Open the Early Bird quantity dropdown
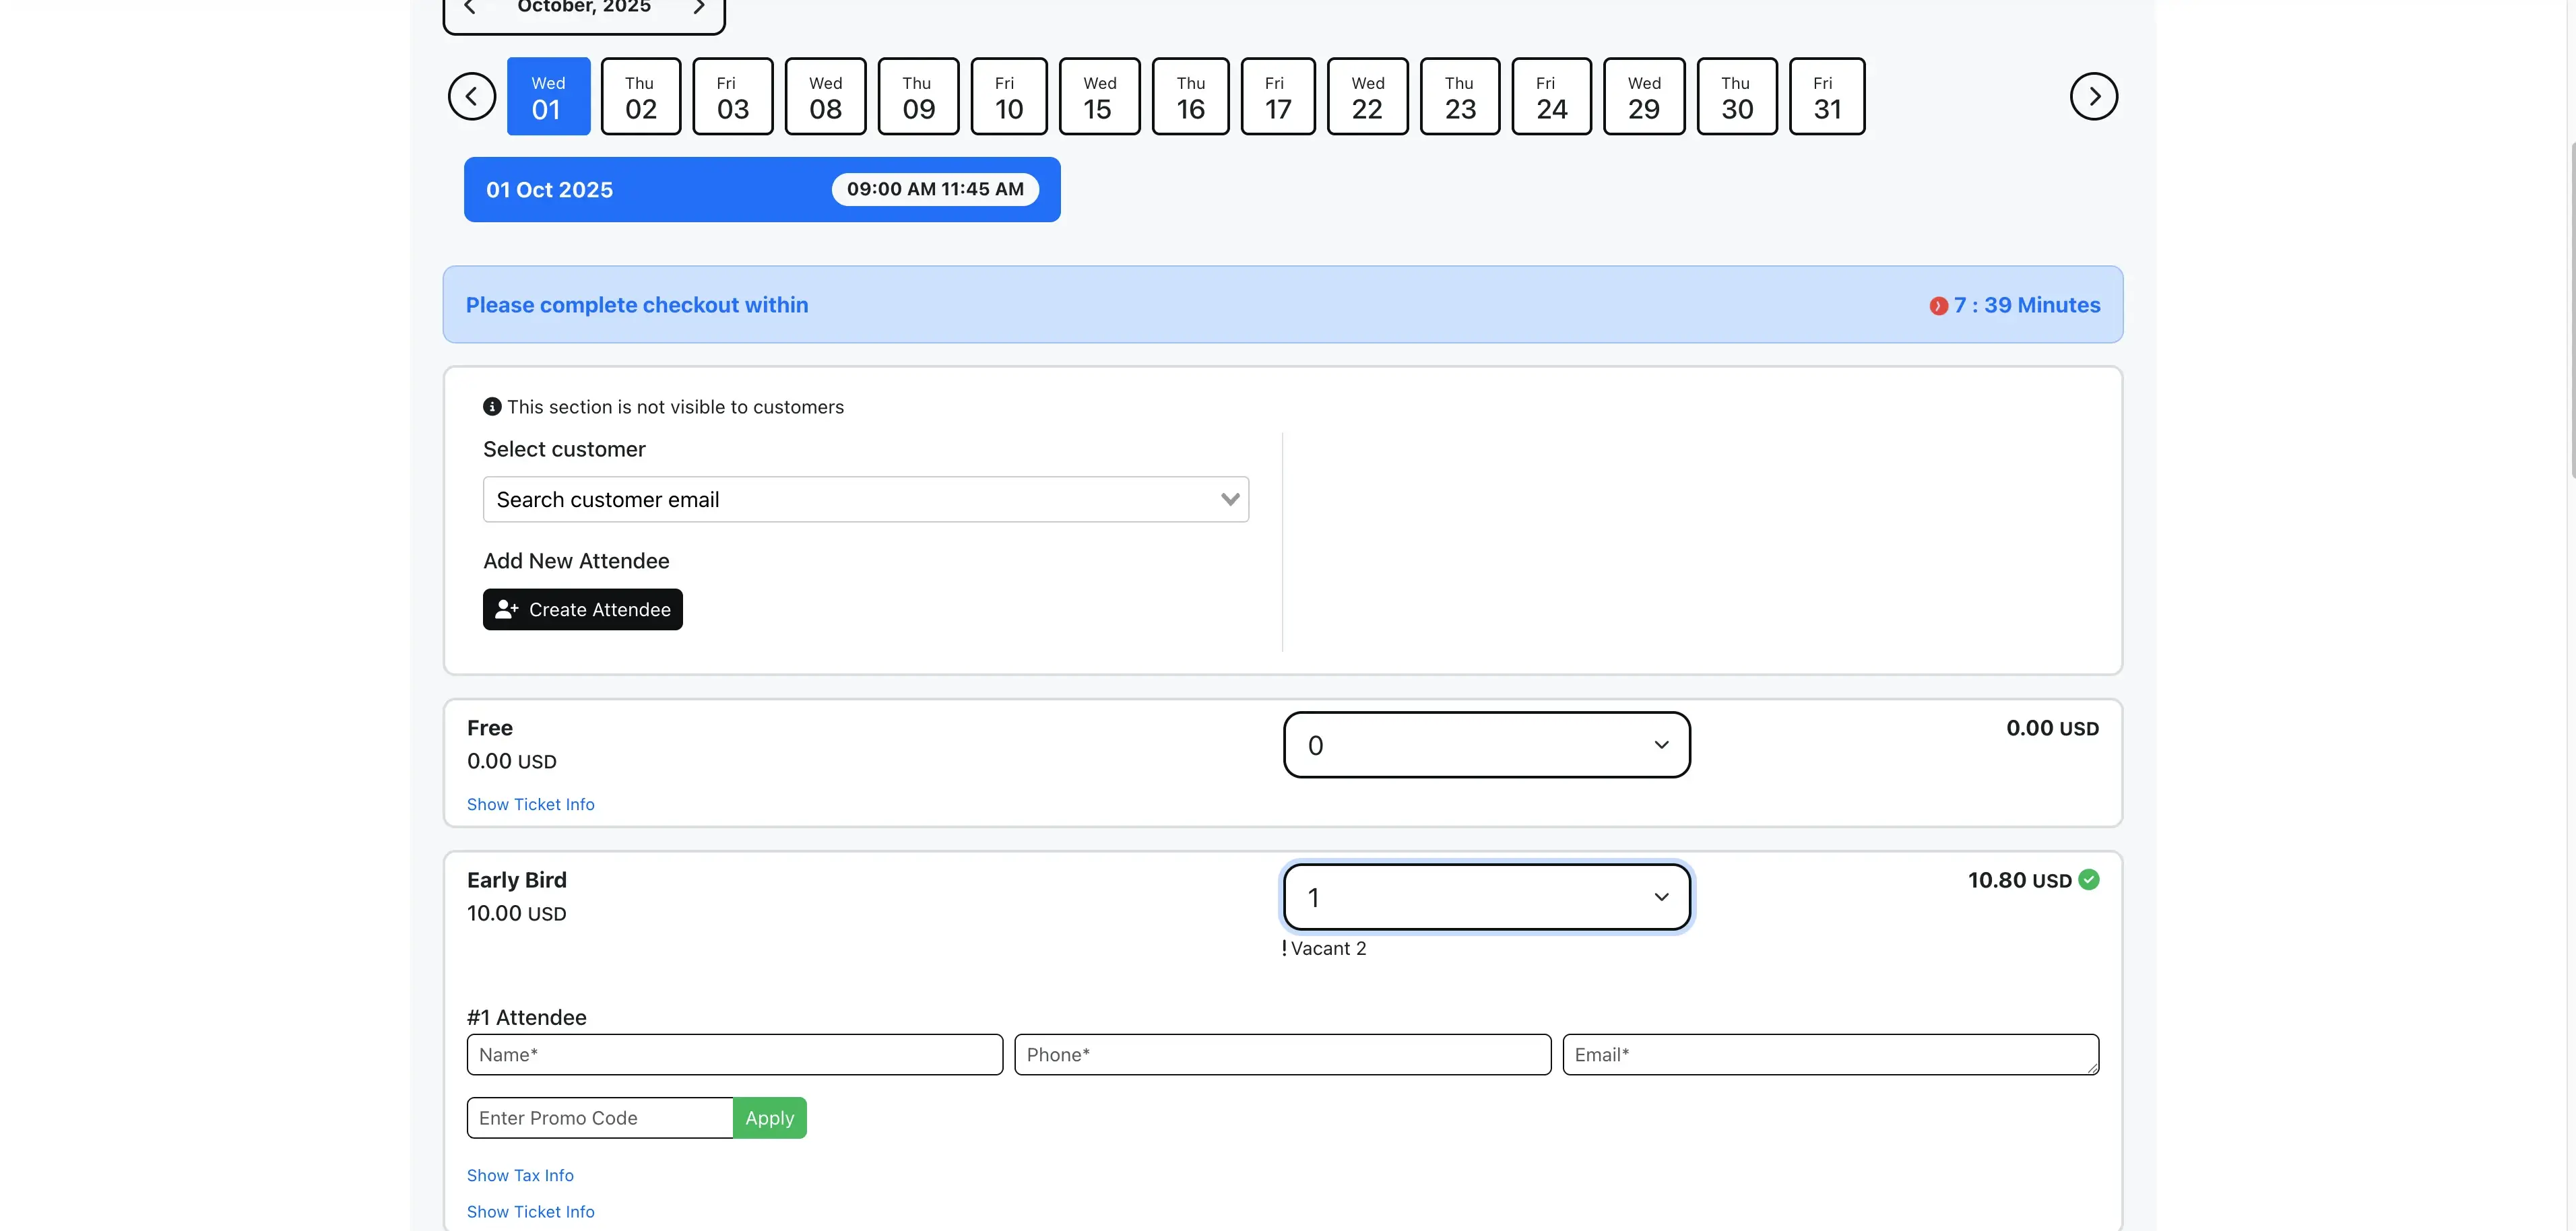2576x1231 pixels. click(1486, 897)
